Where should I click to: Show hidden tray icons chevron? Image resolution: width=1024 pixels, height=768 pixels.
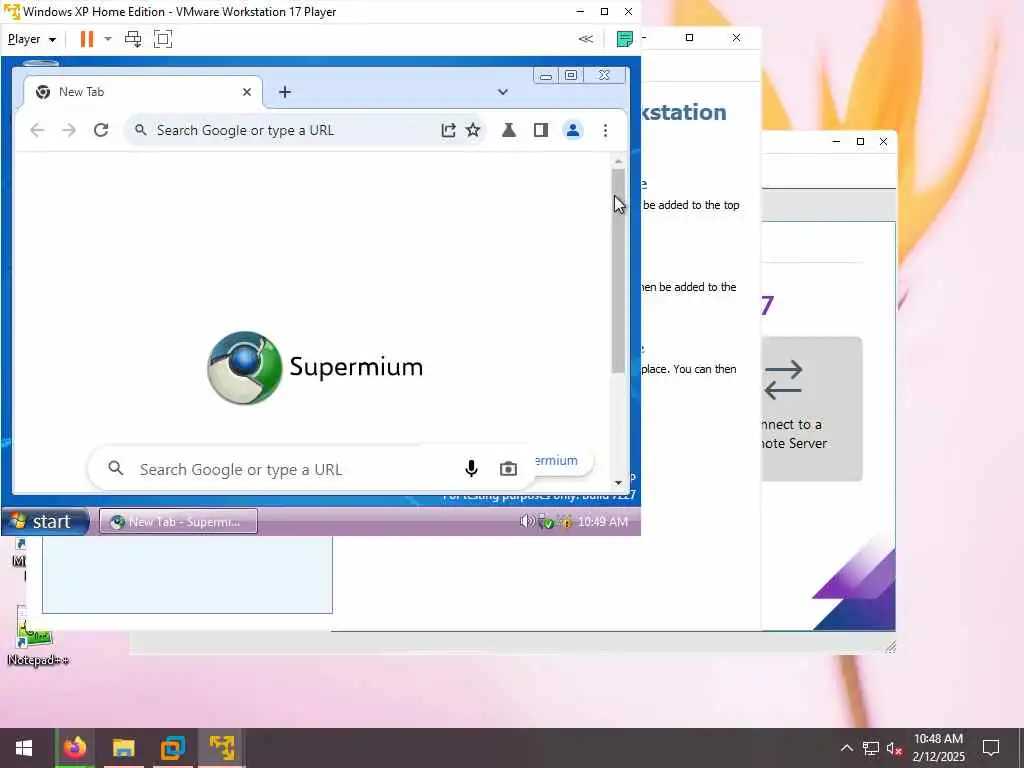(x=846, y=748)
